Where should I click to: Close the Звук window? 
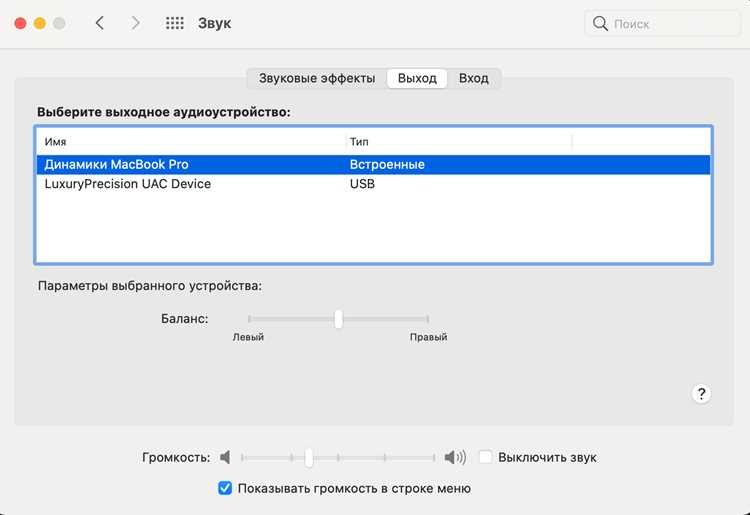[20, 23]
